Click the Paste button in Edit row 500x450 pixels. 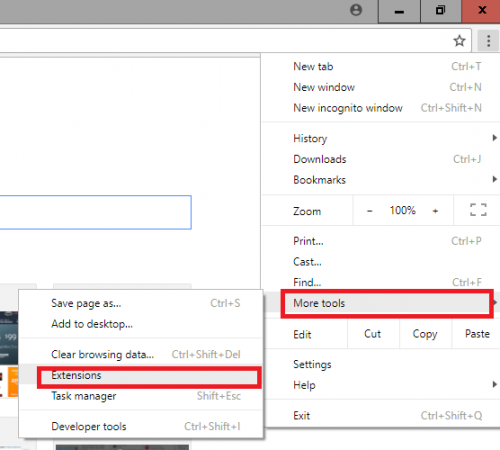(x=477, y=334)
